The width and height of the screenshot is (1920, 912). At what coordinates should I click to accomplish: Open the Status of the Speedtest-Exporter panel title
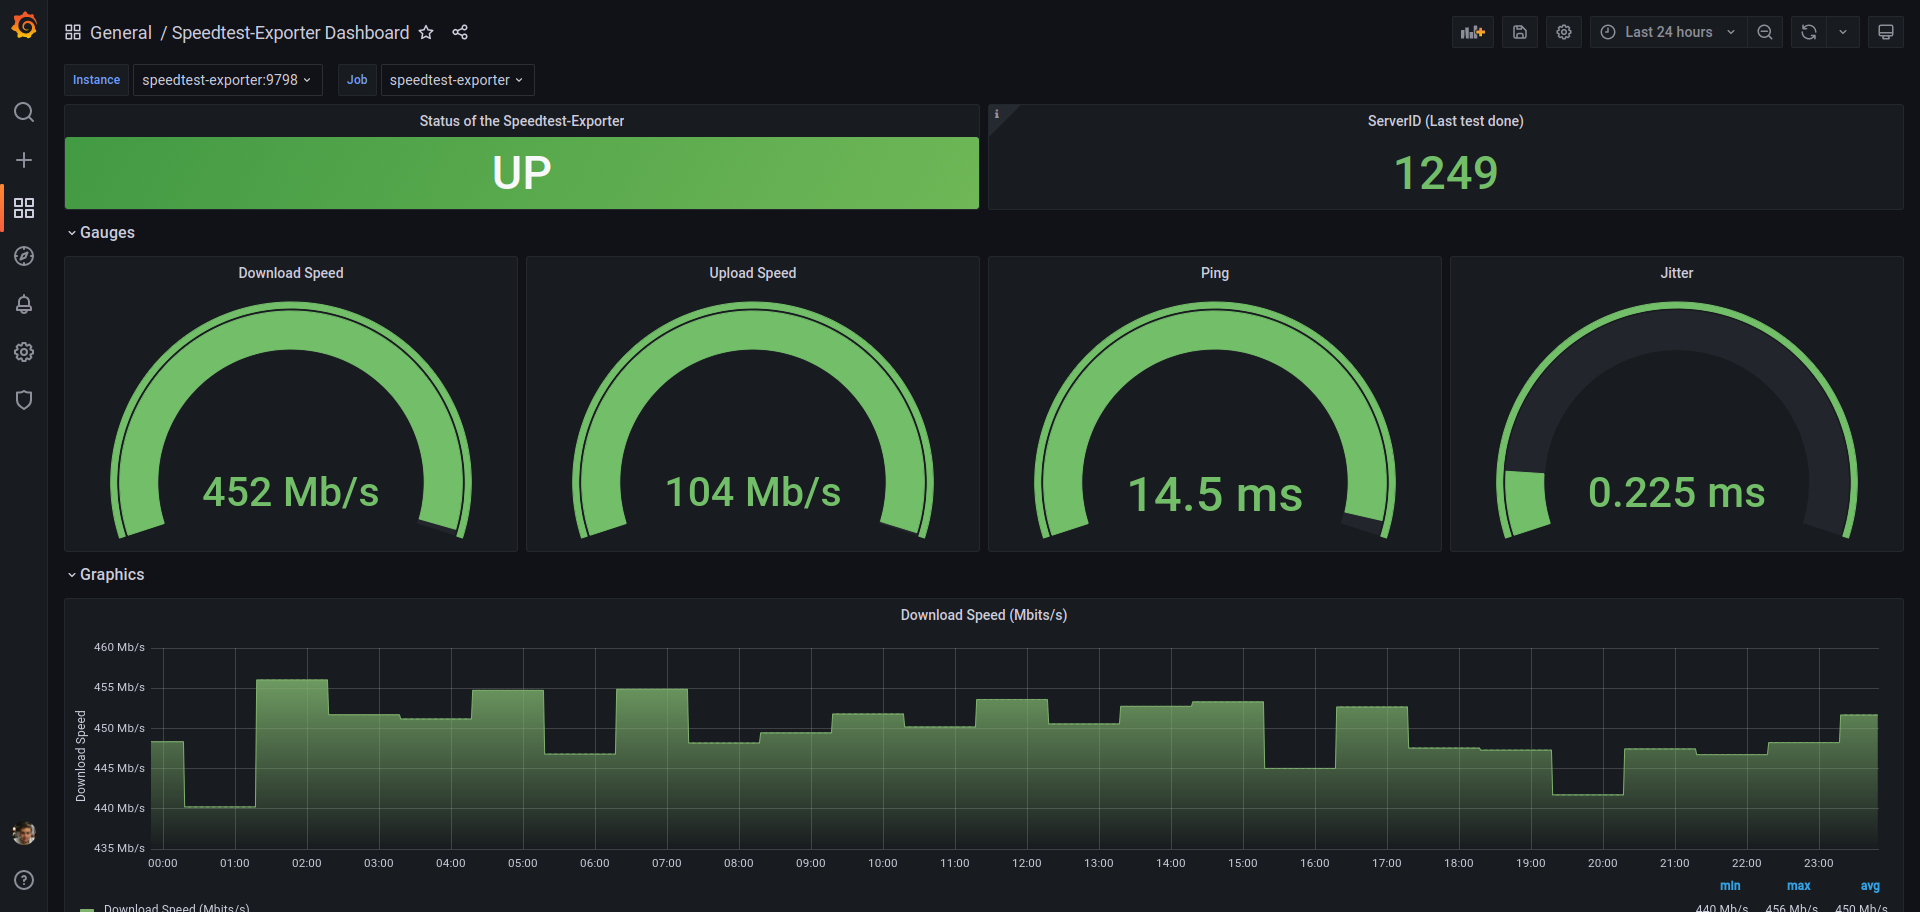pyautogui.click(x=522, y=121)
